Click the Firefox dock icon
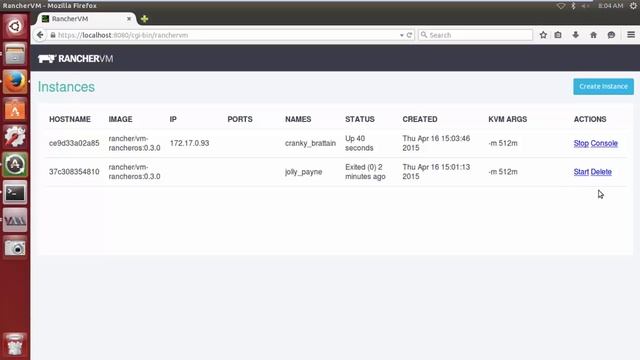 tap(15, 82)
